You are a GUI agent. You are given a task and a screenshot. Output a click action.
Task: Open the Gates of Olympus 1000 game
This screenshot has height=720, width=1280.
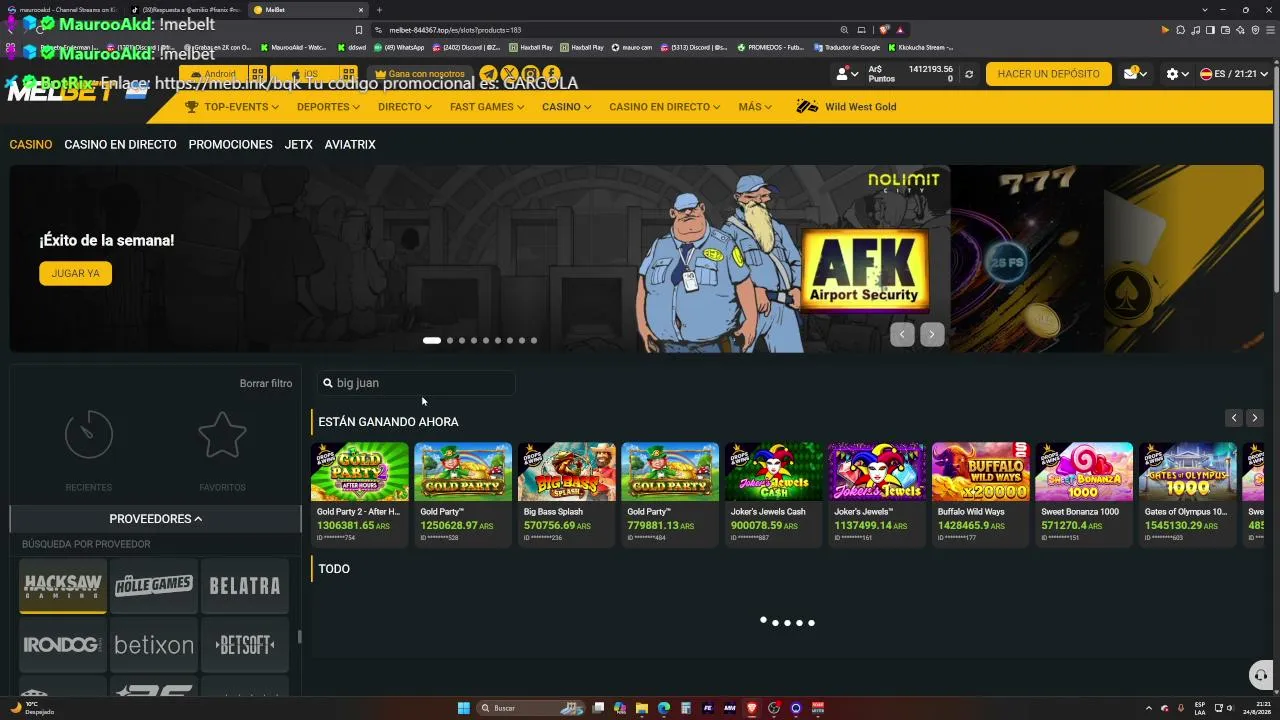point(1188,495)
